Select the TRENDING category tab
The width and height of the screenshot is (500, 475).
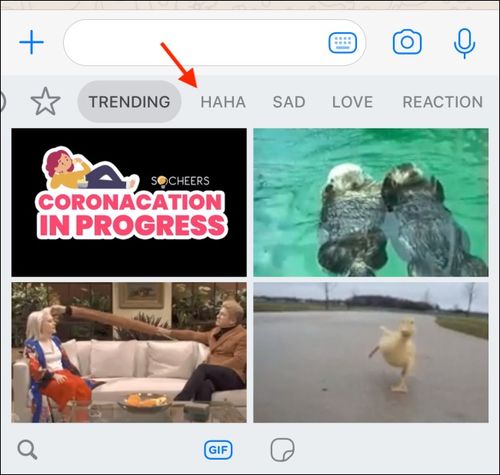tap(129, 102)
